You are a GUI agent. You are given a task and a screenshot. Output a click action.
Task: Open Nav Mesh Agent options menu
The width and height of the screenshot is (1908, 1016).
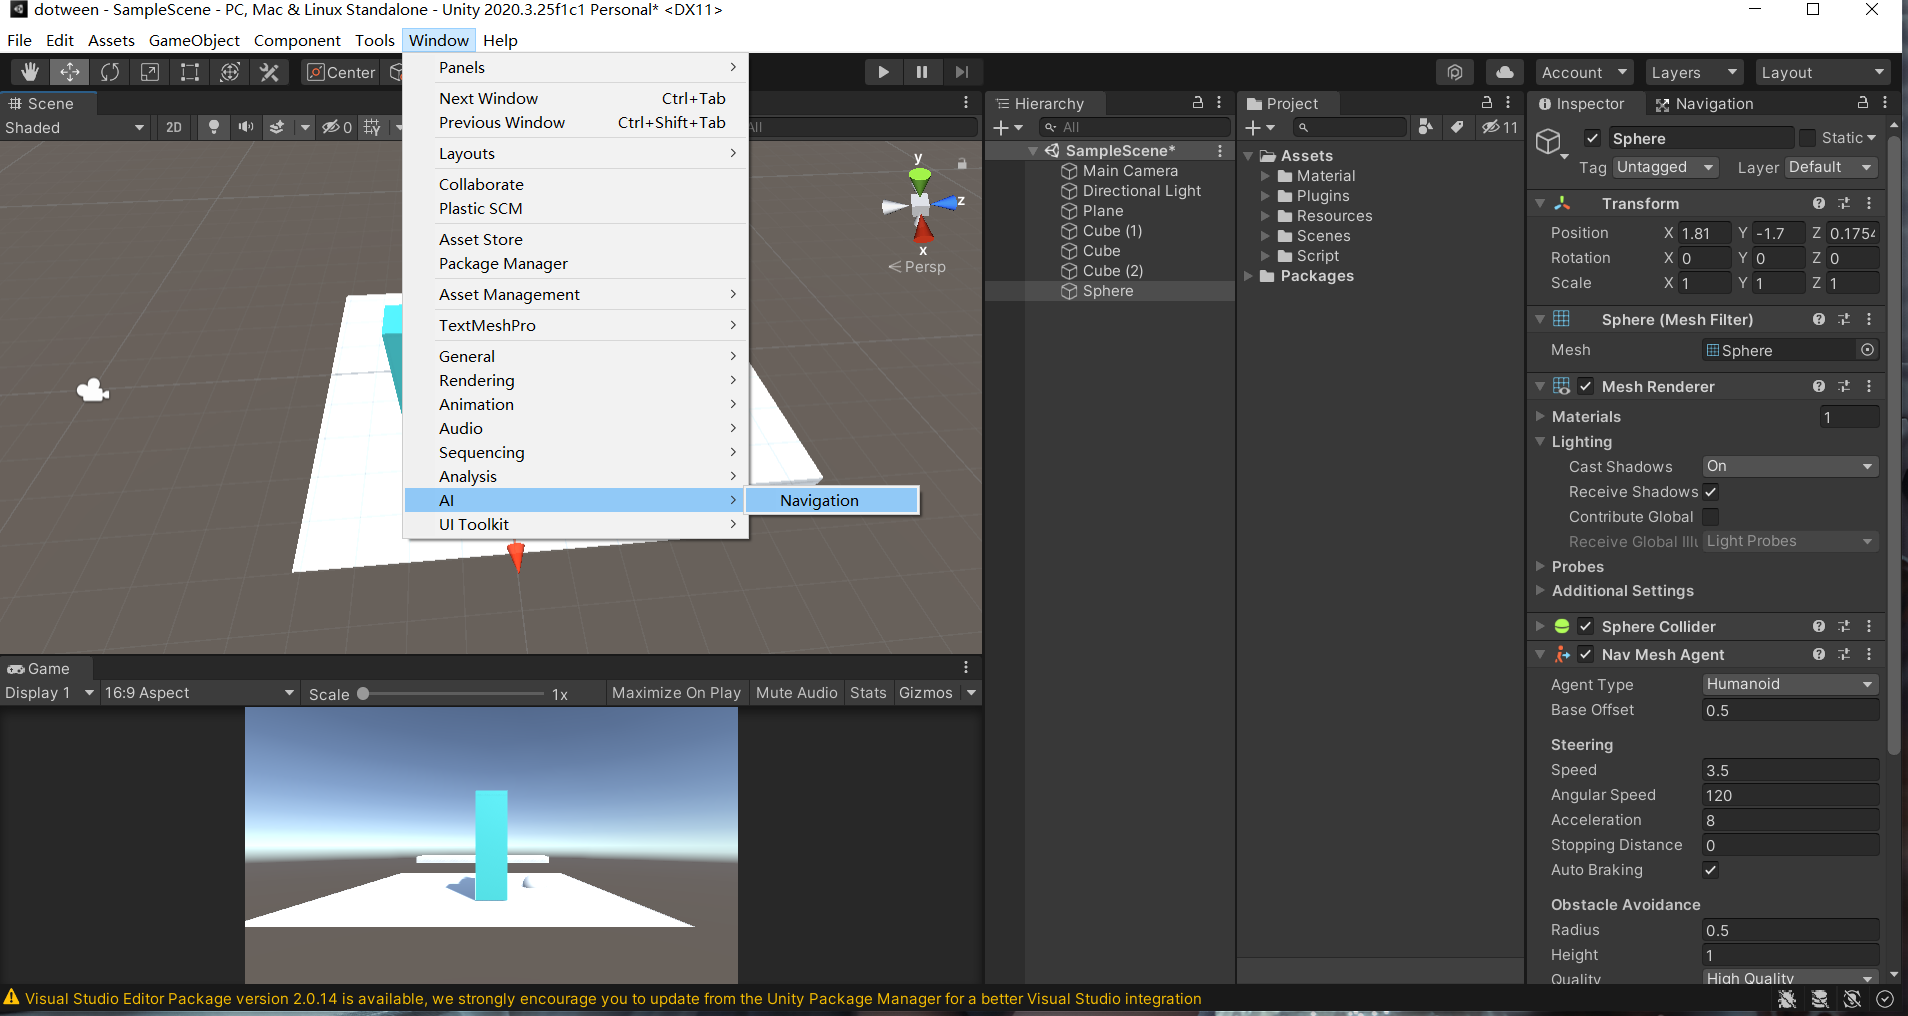click(x=1869, y=654)
